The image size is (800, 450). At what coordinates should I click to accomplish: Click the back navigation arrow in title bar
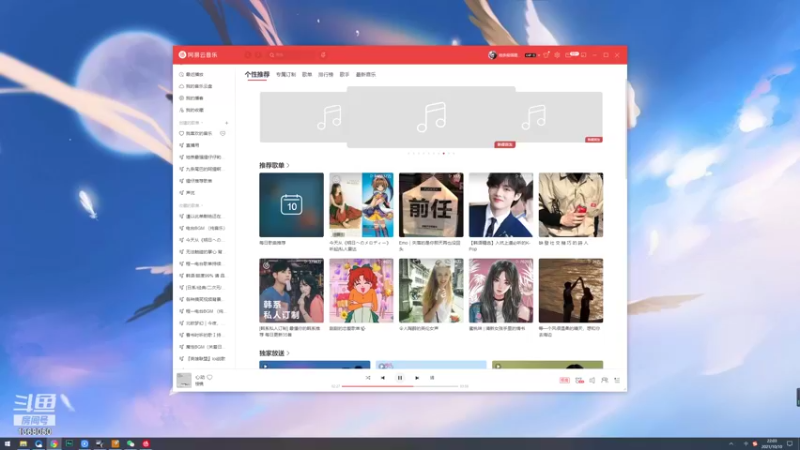(248, 55)
